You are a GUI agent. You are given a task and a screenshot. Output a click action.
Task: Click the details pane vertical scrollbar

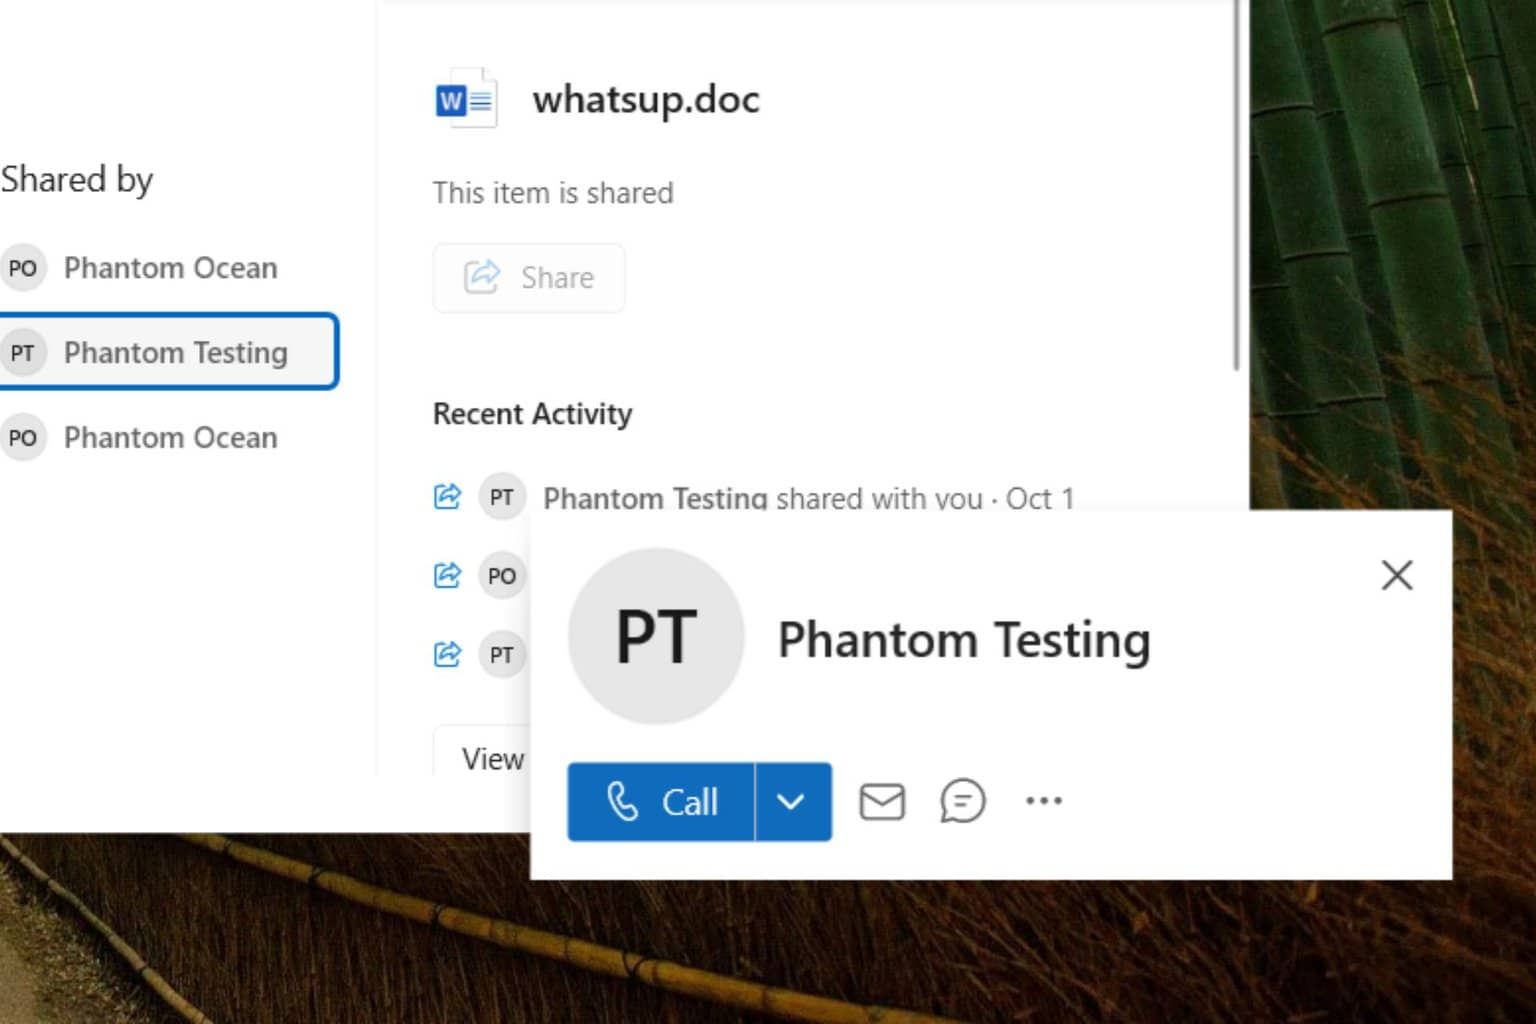pyautogui.click(x=1237, y=185)
